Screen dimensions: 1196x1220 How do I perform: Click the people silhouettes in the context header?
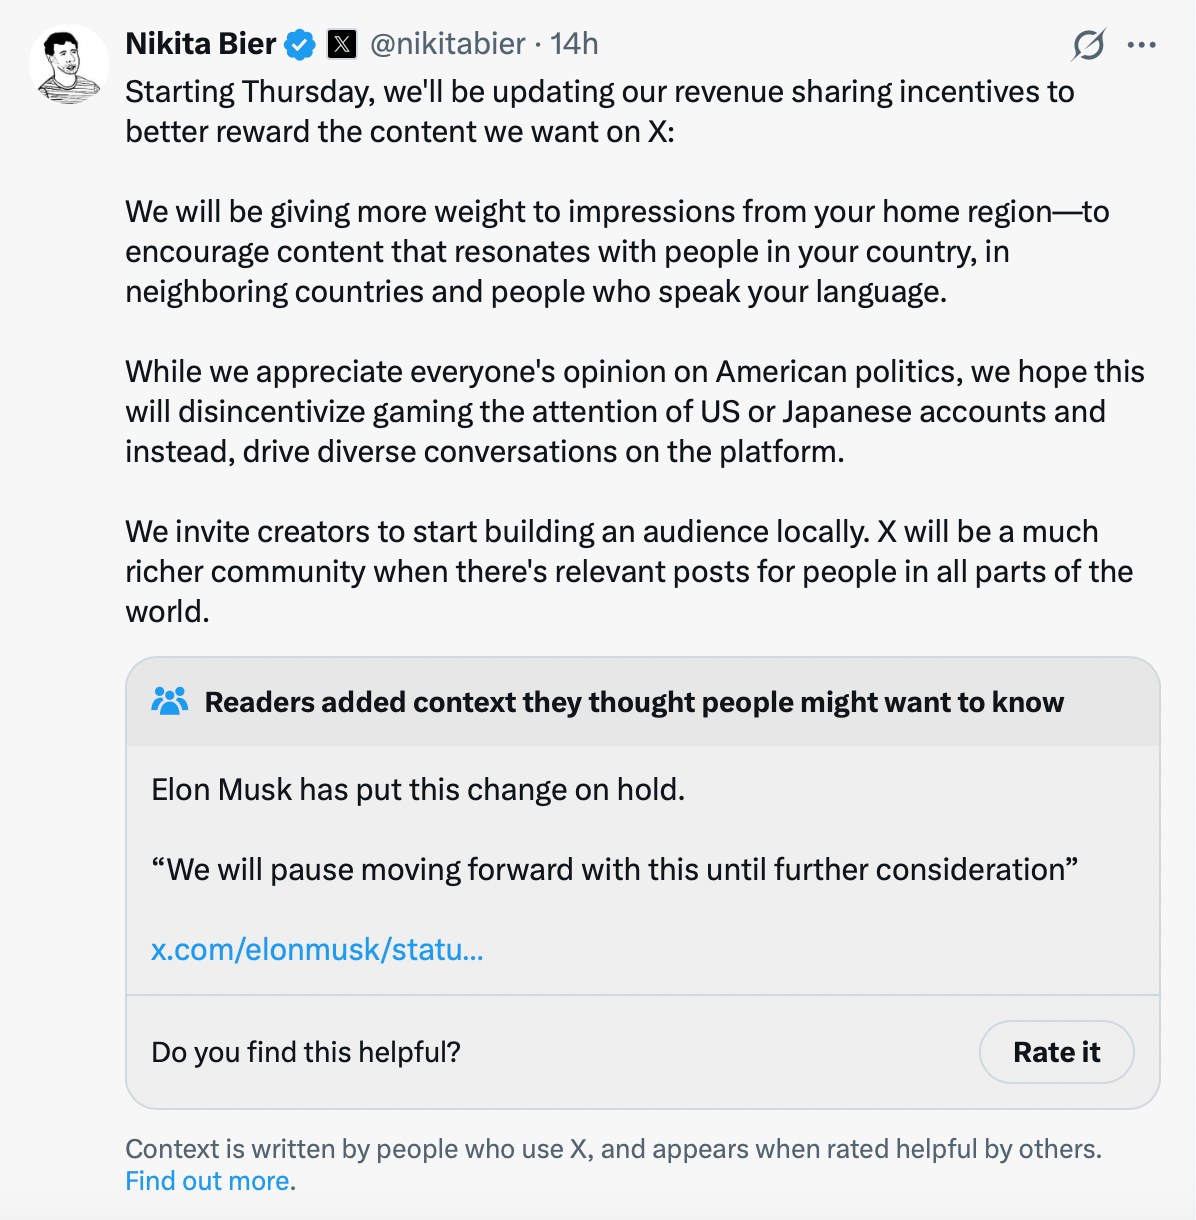click(171, 701)
